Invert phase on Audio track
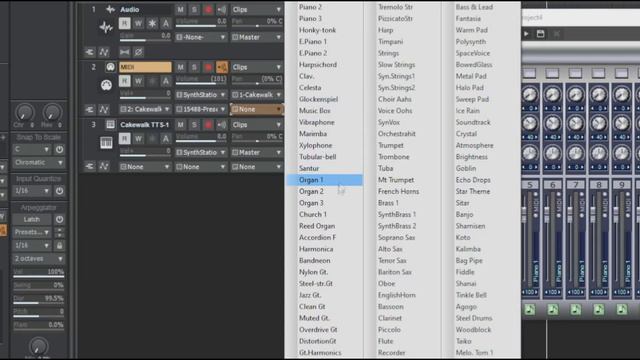Viewport: 640px width, 360px height. [138, 52]
